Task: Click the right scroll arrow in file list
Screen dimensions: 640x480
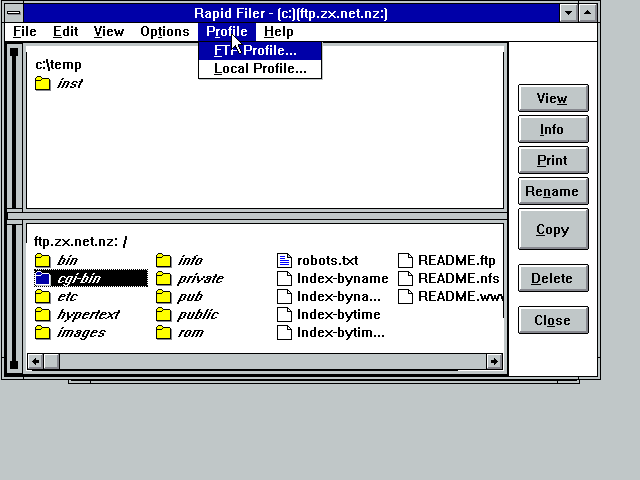Action: pos(494,361)
